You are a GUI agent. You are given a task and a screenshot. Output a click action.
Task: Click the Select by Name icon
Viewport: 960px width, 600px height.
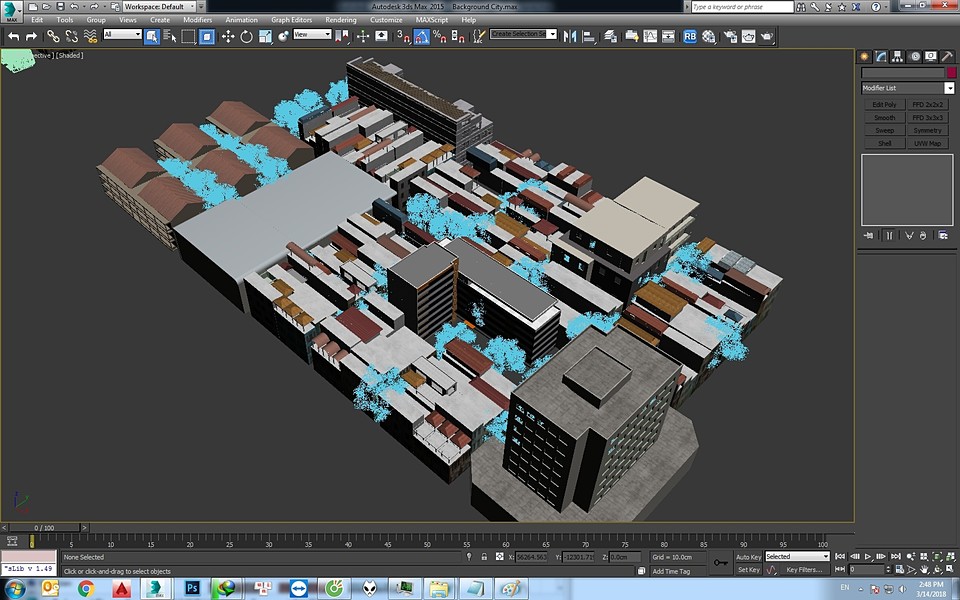pyautogui.click(x=170, y=37)
